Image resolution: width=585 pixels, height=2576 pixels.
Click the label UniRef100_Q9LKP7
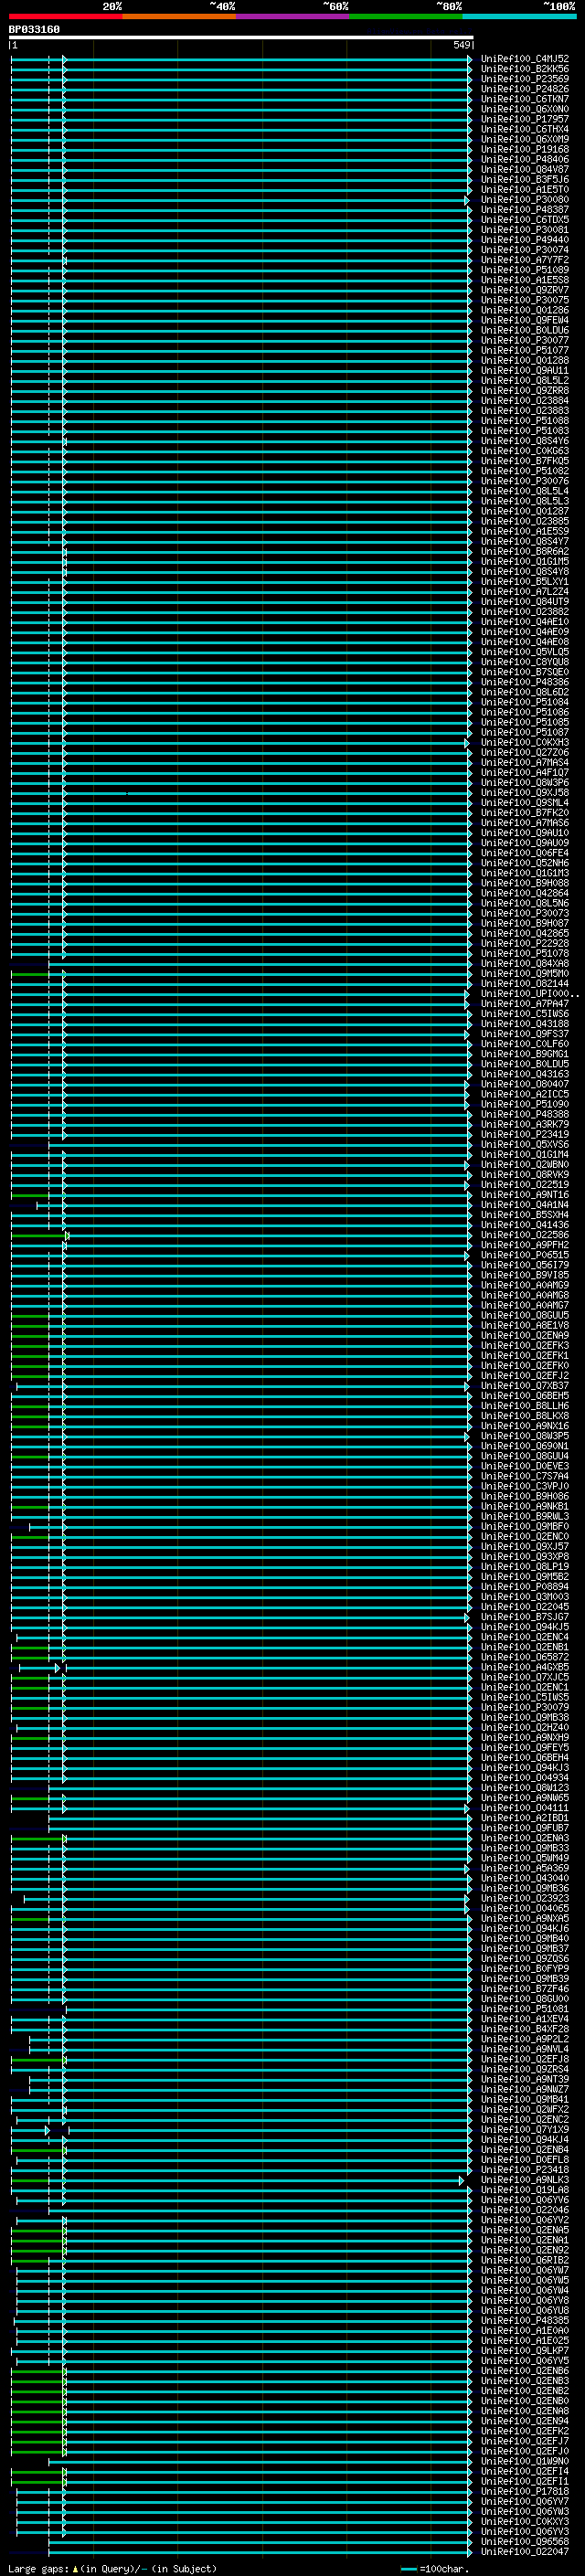[x=524, y=2350]
